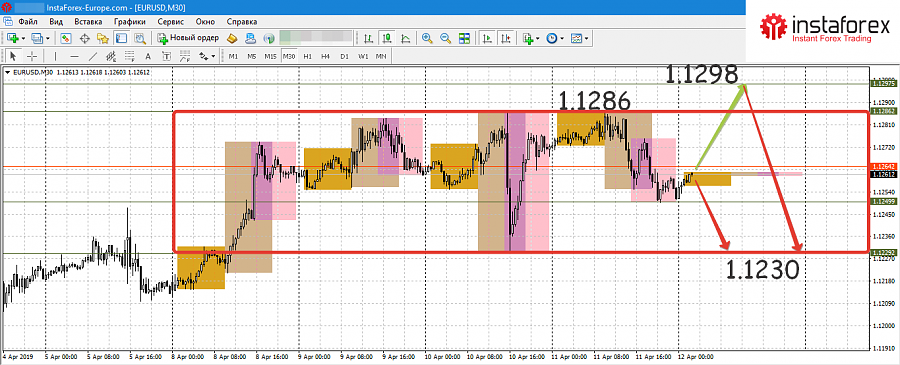Zoom in on the chart
This screenshot has height=365, width=900.
426,38
